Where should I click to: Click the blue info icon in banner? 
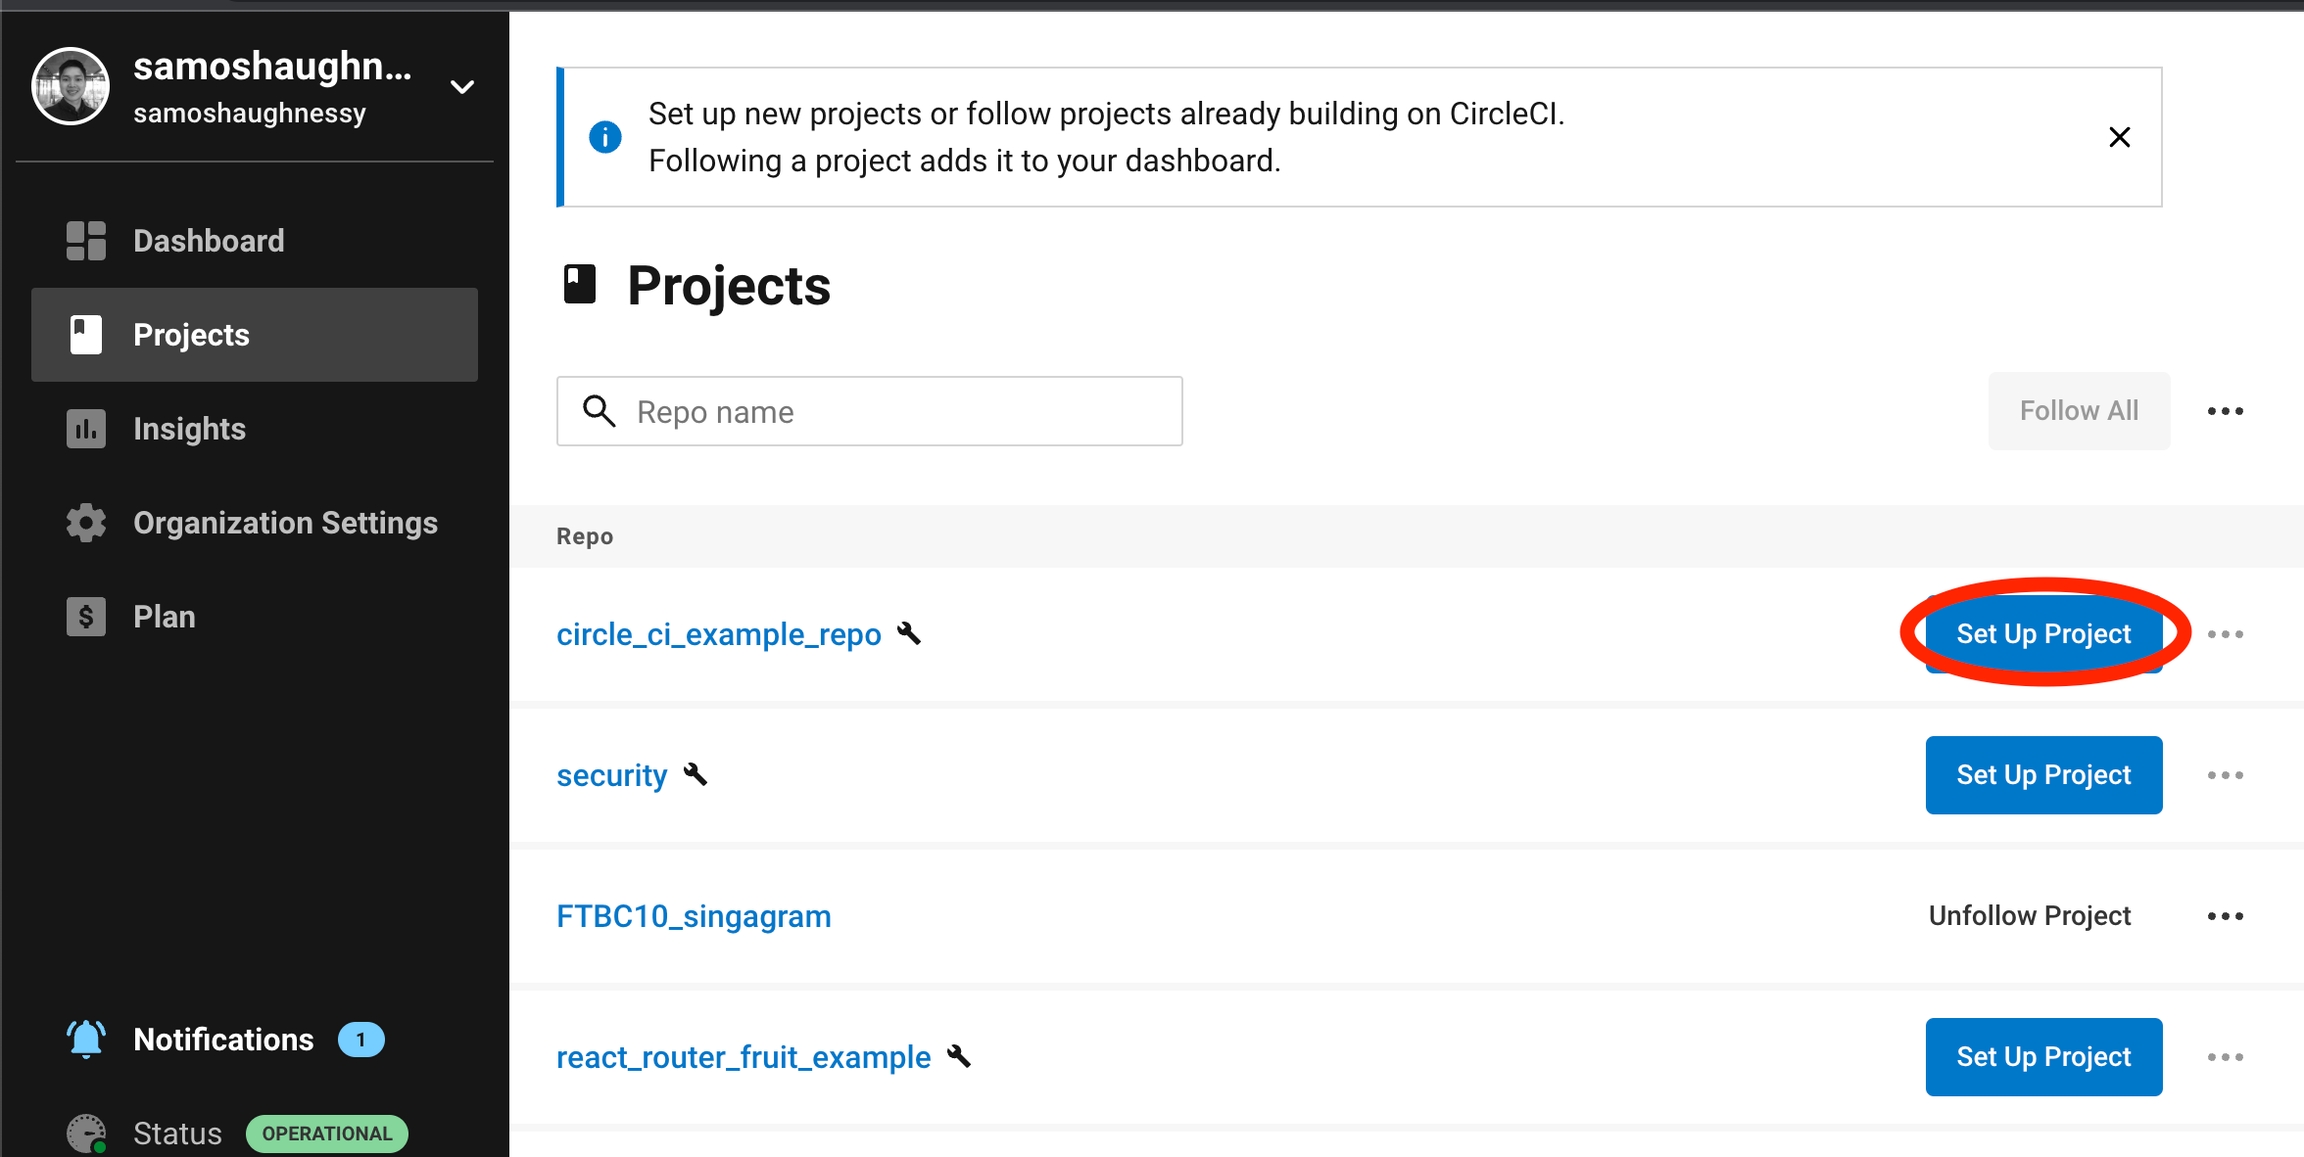point(605,137)
